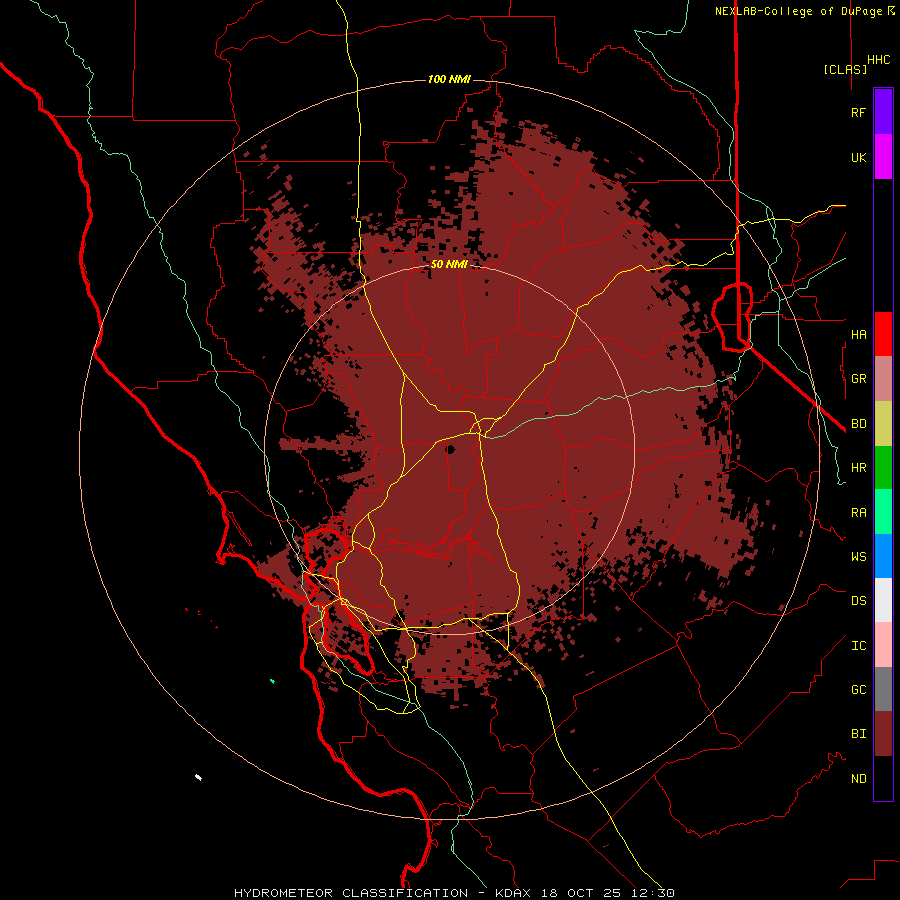This screenshot has width=900, height=900.
Task: Click the GR legend label
Action: (x=859, y=379)
